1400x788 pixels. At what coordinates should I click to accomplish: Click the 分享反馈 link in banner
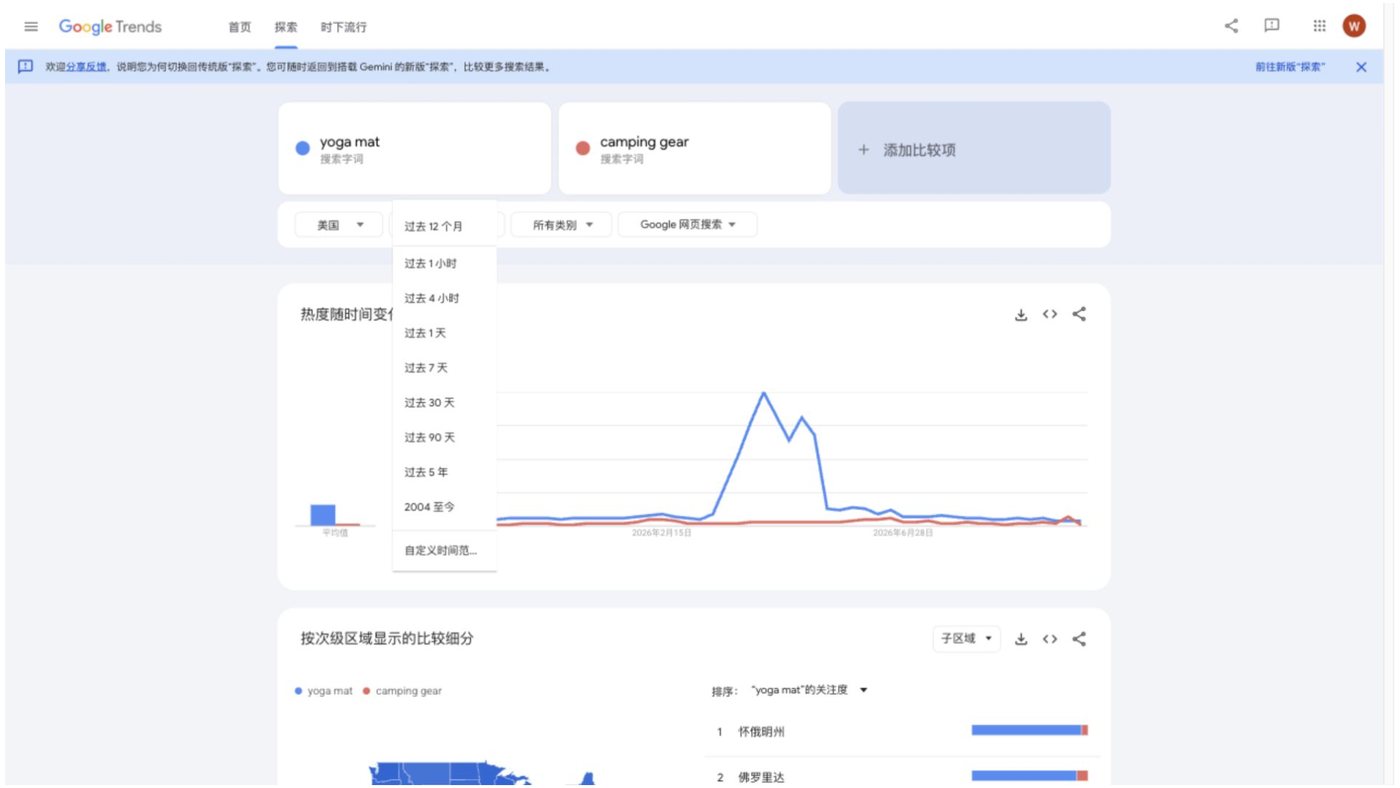pos(86,67)
